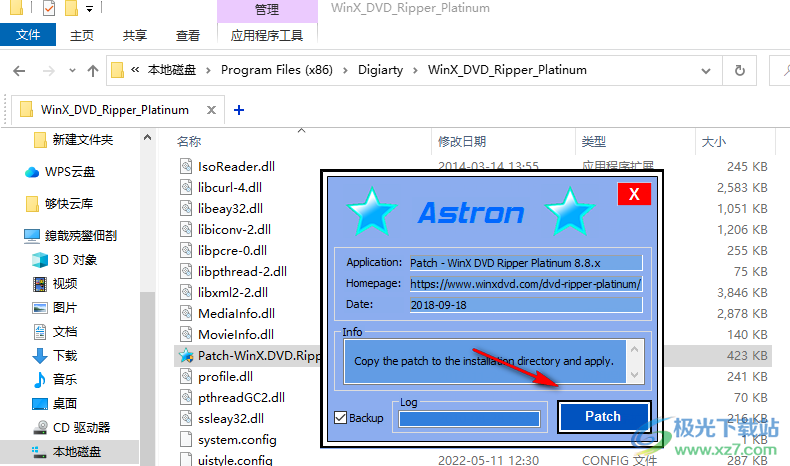The height and width of the screenshot is (466, 790).
Task: Select CD 驱动器 in the sidebar
Action: (81, 428)
